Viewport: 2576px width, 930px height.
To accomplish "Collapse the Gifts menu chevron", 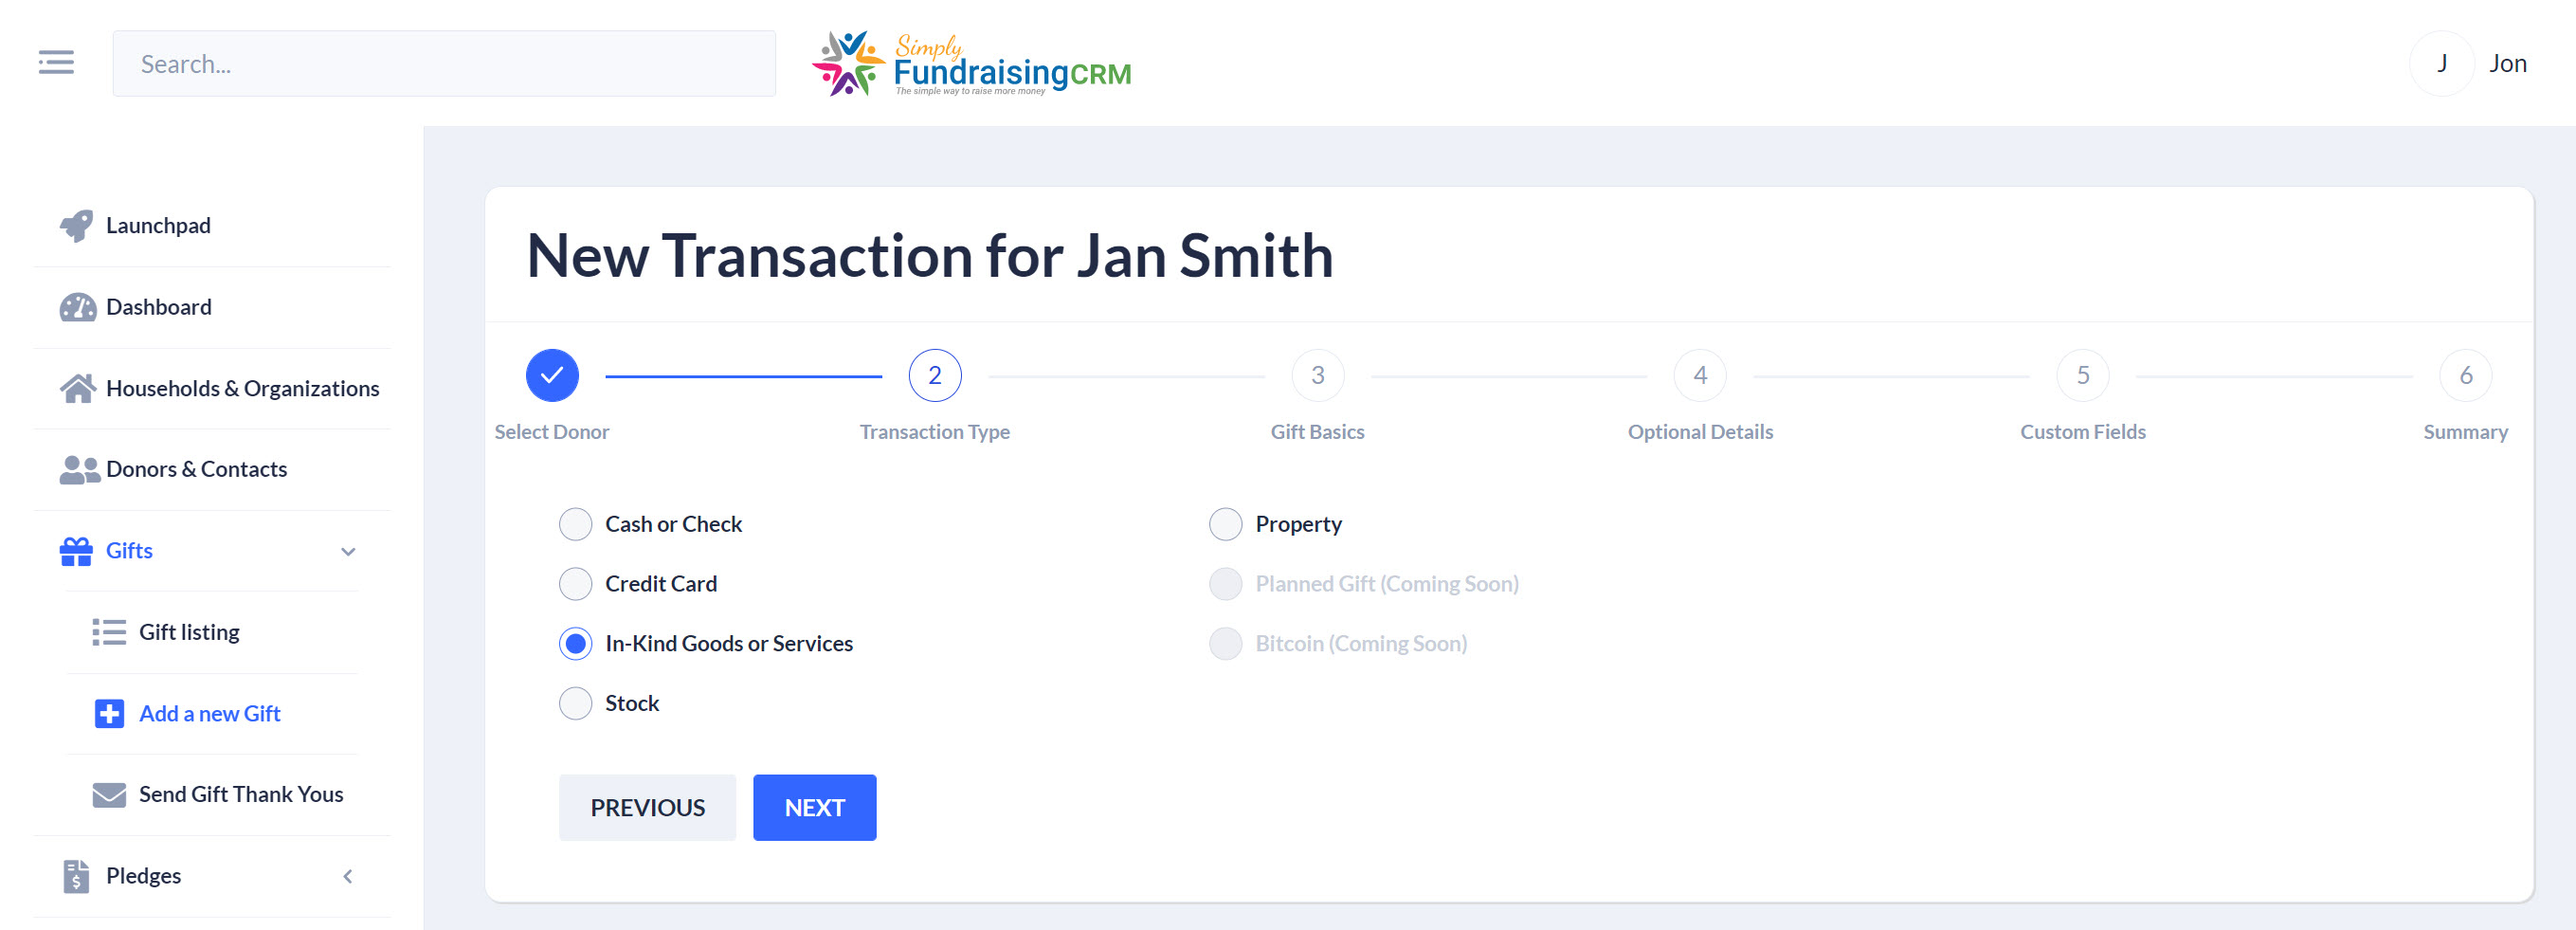I will click(x=348, y=551).
